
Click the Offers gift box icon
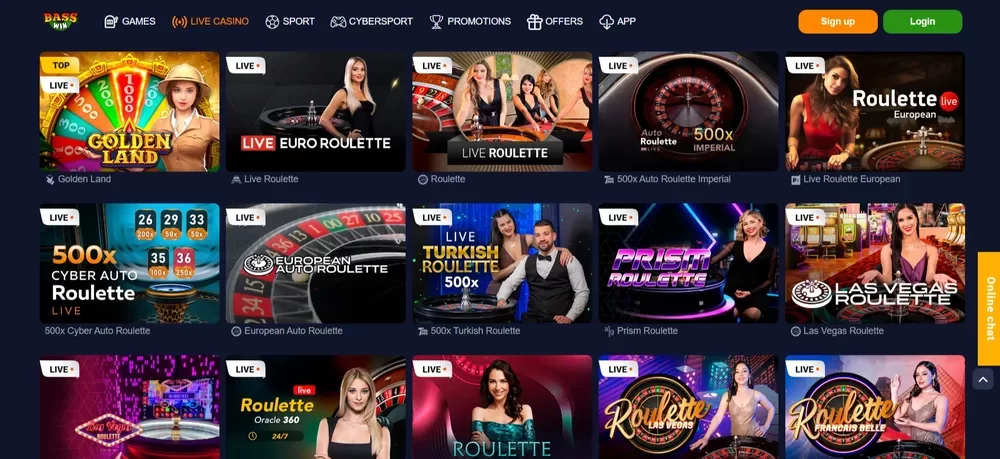(534, 22)
